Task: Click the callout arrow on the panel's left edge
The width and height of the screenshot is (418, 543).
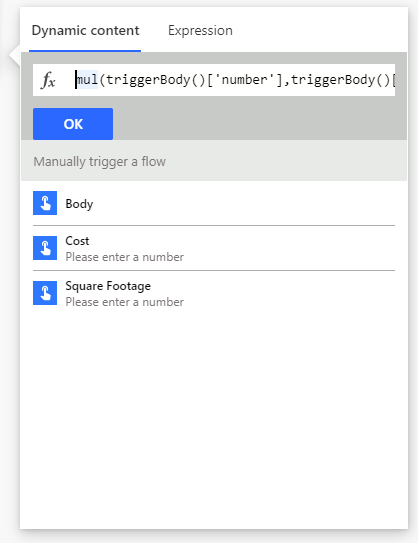Action: tap(15, 55)
